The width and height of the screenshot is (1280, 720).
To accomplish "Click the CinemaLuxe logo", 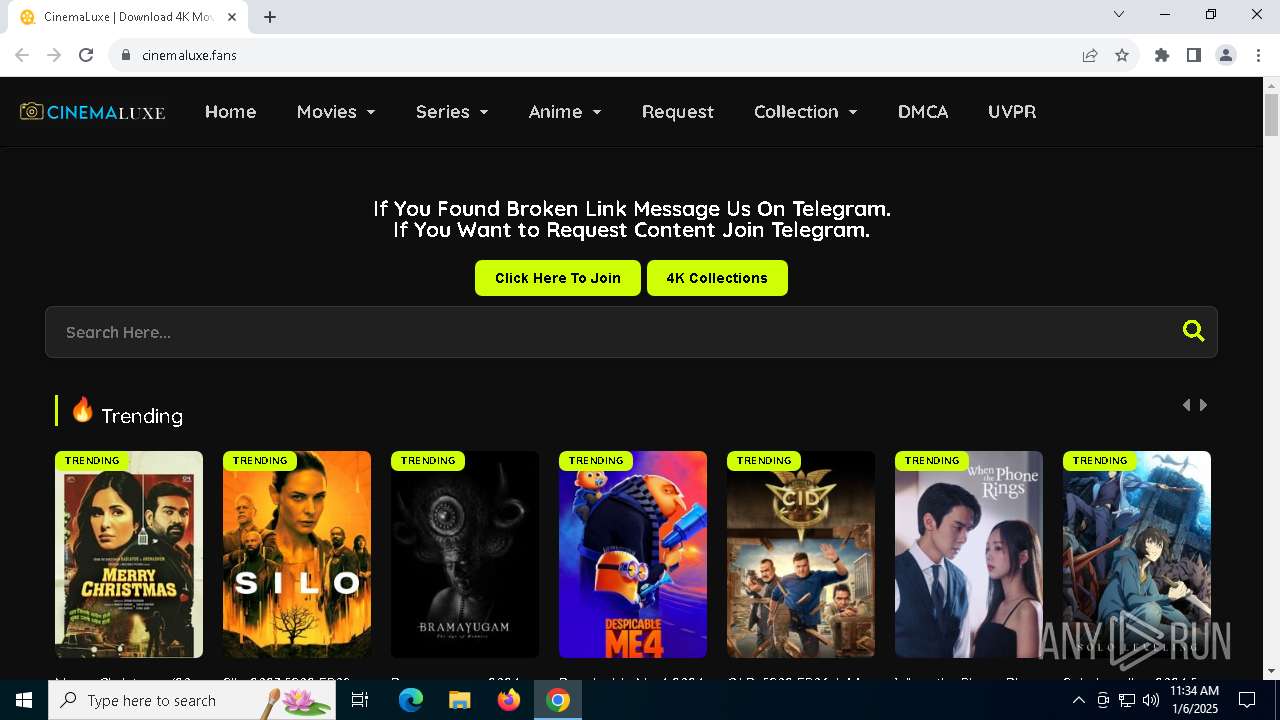I will 93,112.
